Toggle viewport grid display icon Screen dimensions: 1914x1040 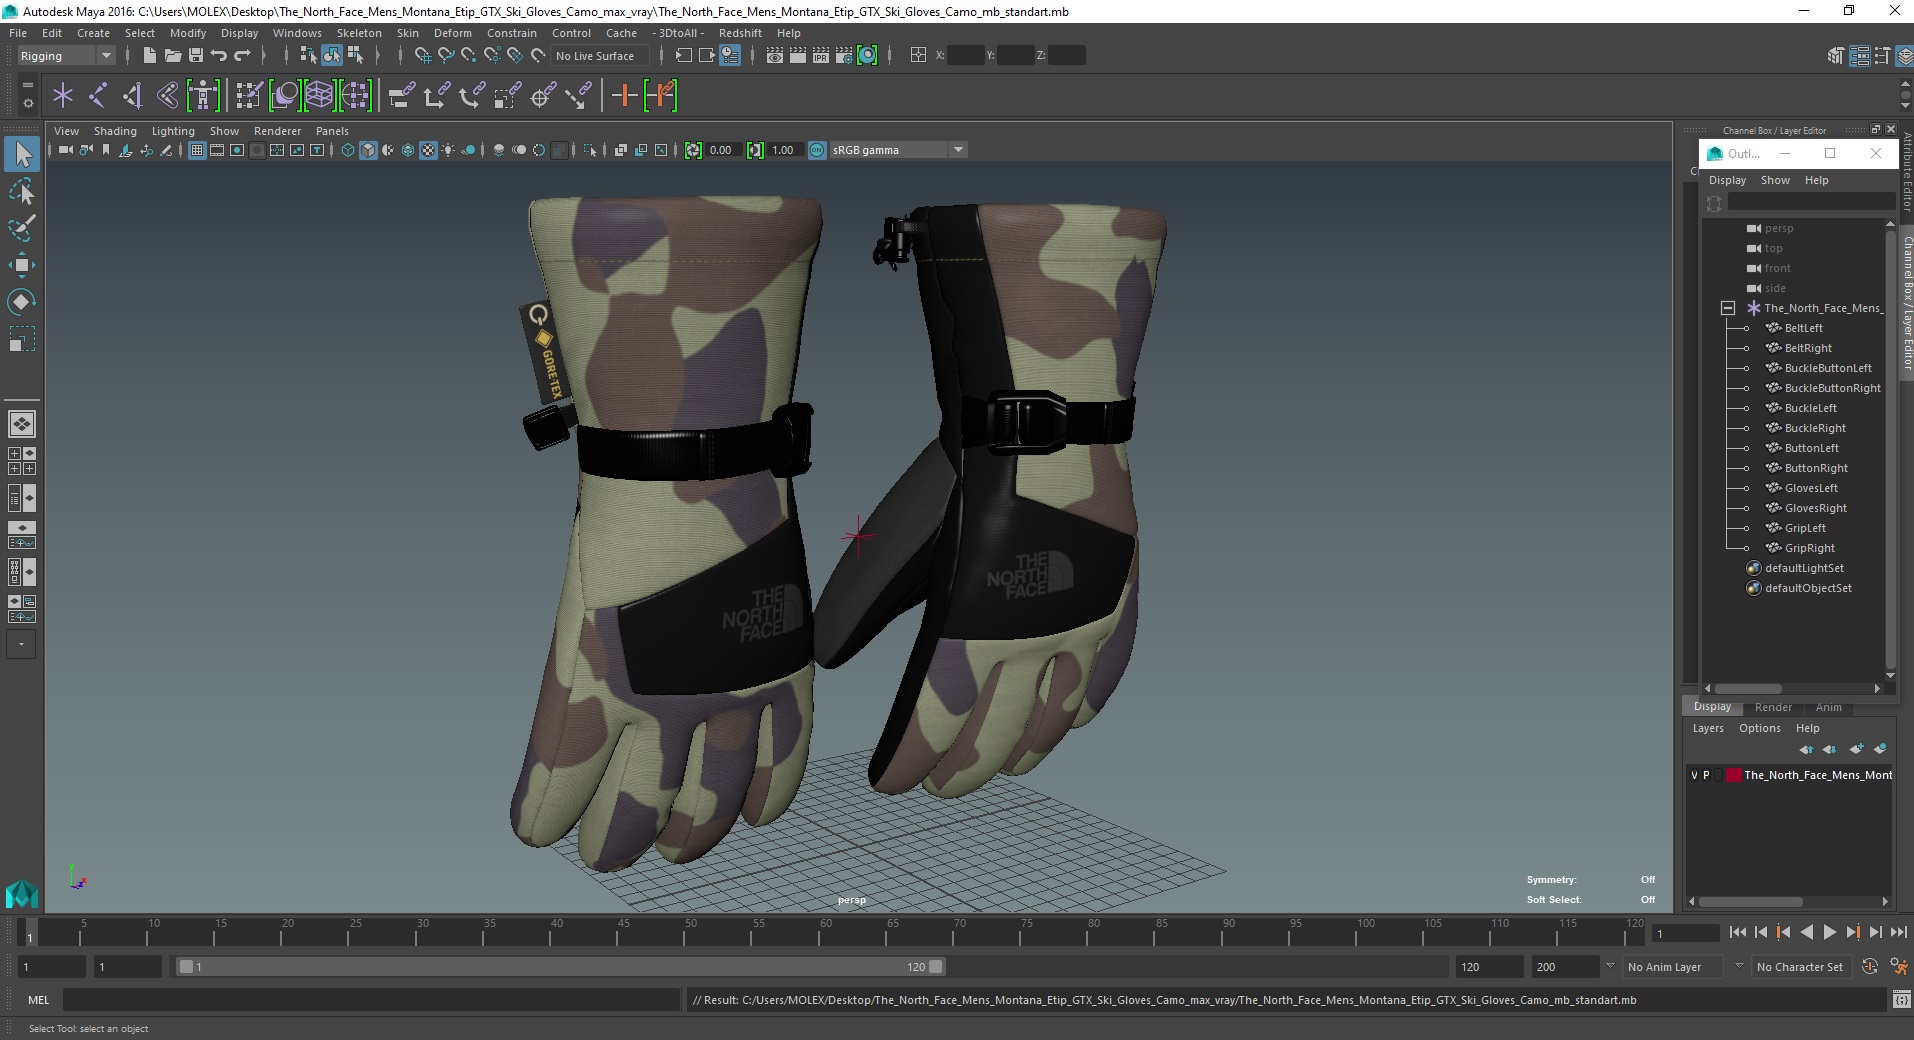197,150
